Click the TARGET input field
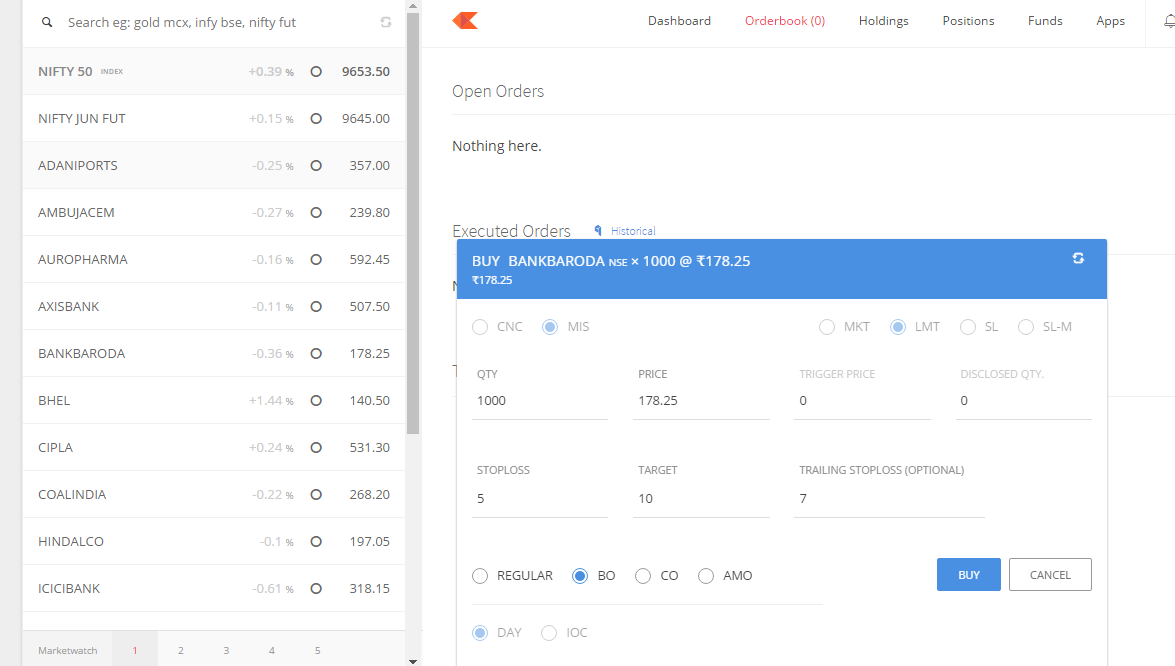The height and width of the screenshot is (666, 1175). coord(701,499)
